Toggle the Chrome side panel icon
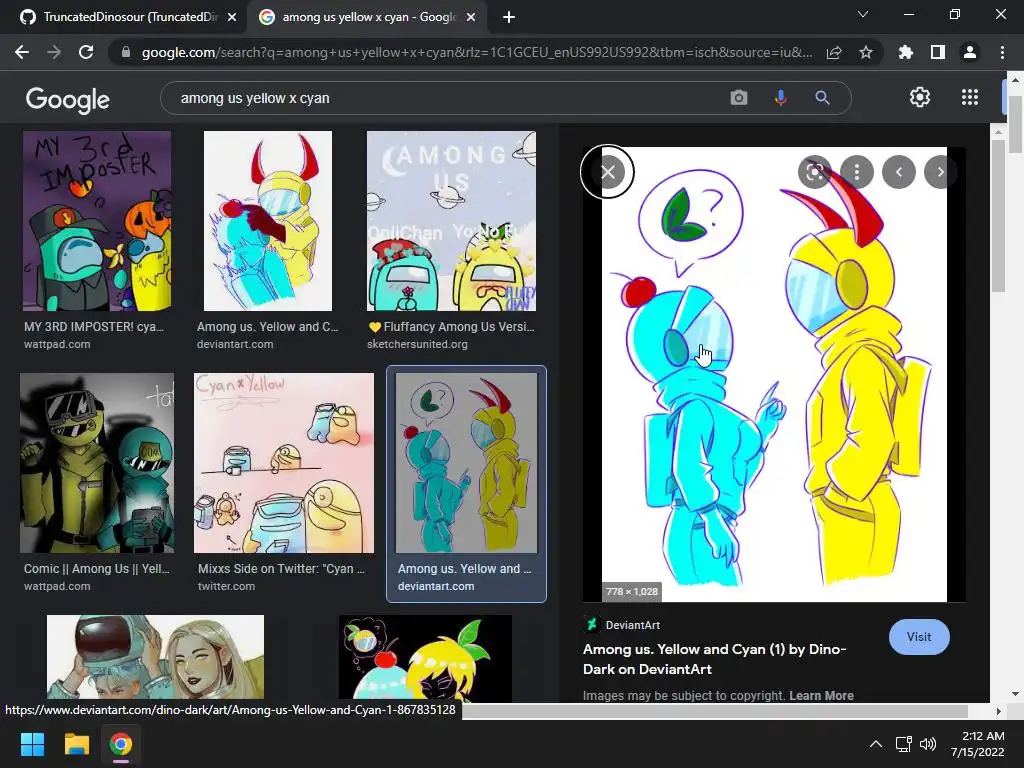 pyautogui.click(x=938, y=52)
